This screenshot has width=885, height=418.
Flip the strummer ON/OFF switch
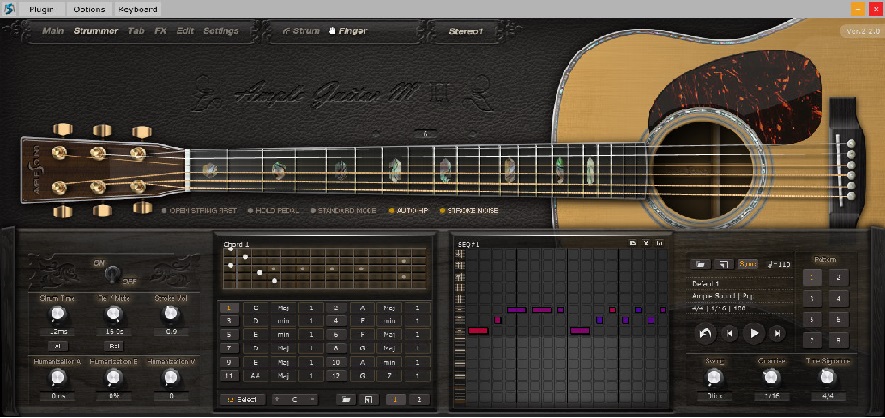[112, 273]
